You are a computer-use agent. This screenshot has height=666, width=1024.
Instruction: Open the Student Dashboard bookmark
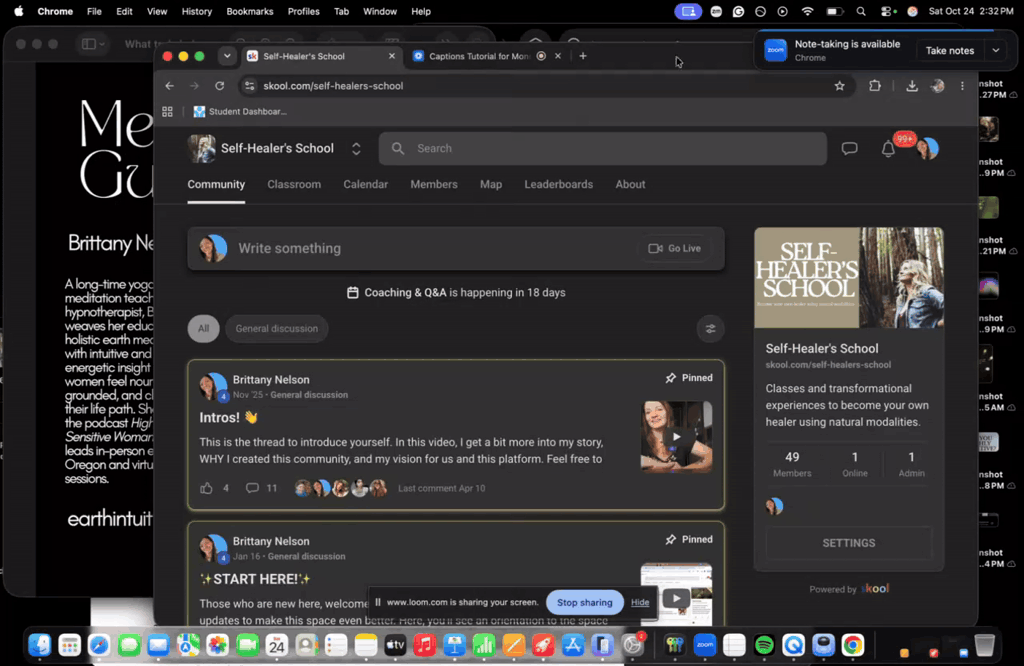click(240, 112)
